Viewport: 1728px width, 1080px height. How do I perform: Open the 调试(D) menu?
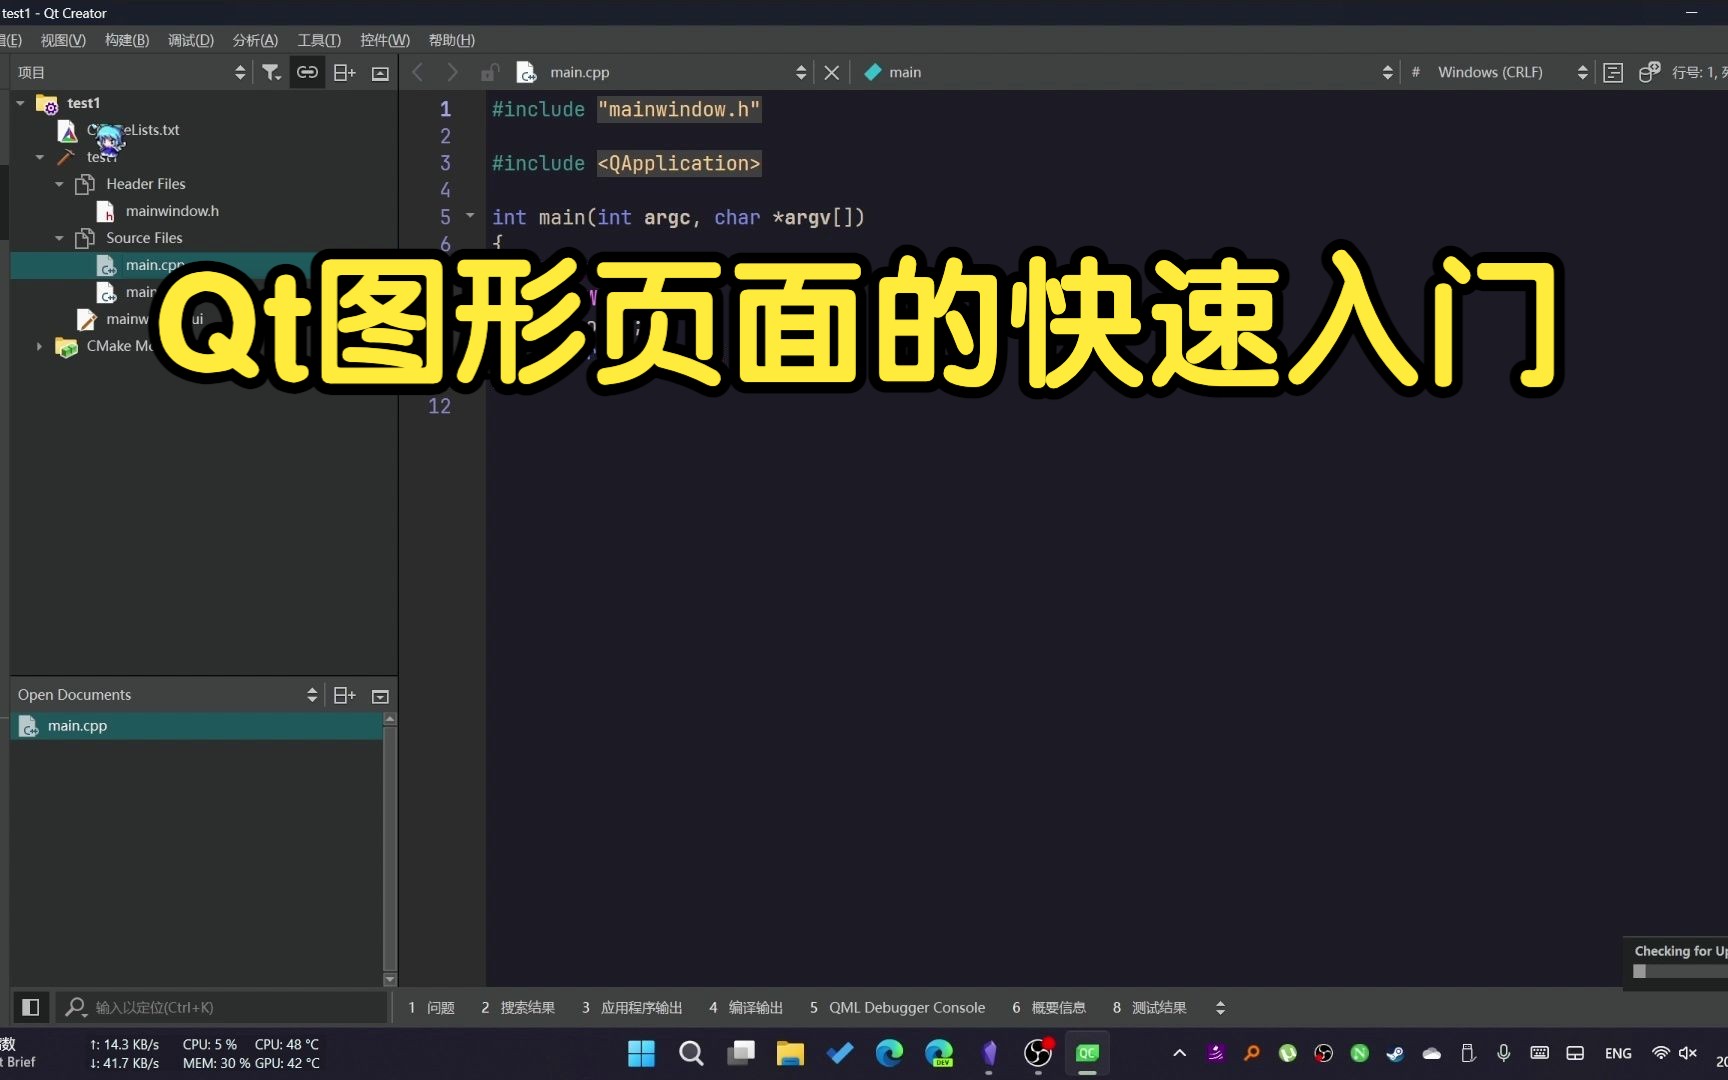click(x=191, y=40)
